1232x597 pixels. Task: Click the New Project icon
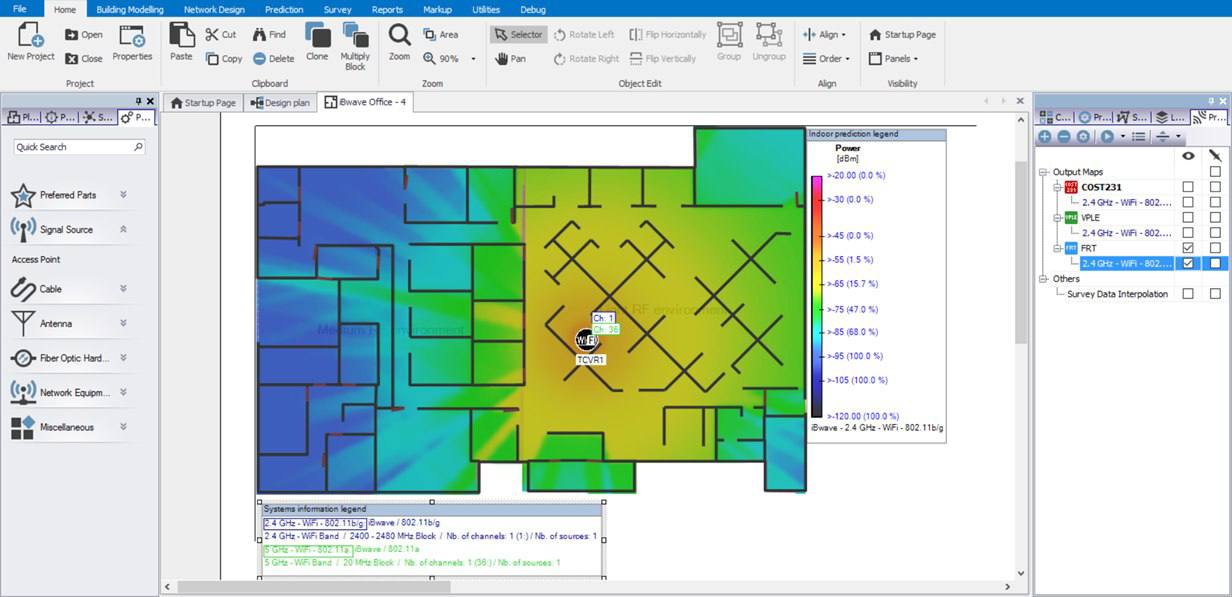pos(30,37)
